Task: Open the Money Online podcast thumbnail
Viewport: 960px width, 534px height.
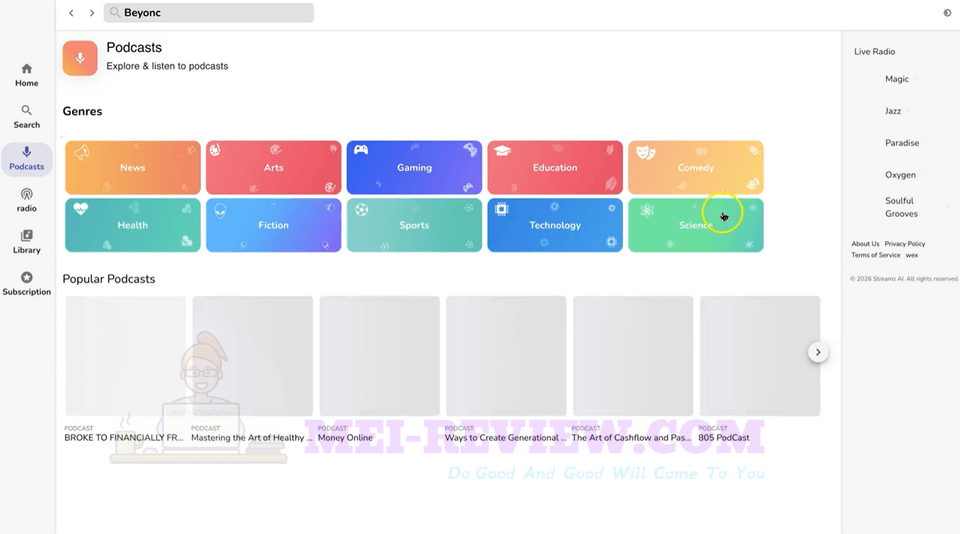Action: (x=380, y=356)
